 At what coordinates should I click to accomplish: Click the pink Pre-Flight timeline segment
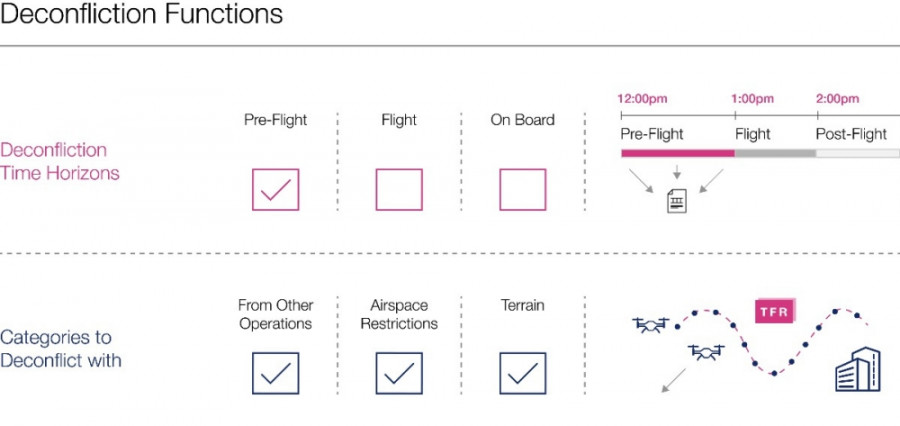coord(678,153)
